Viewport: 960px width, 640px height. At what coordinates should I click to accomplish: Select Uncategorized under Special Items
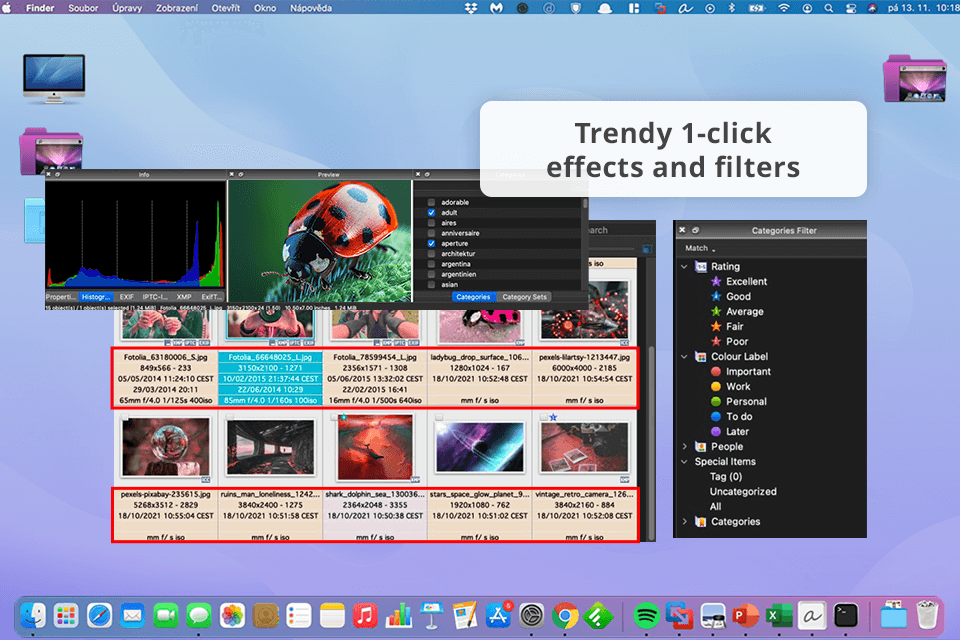(742, 492)
